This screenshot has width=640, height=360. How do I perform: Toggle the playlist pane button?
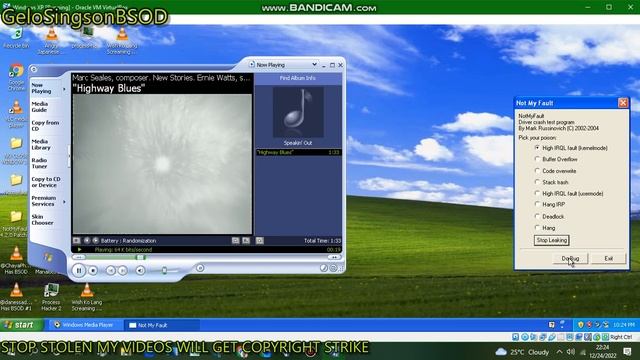pos(260,240)
